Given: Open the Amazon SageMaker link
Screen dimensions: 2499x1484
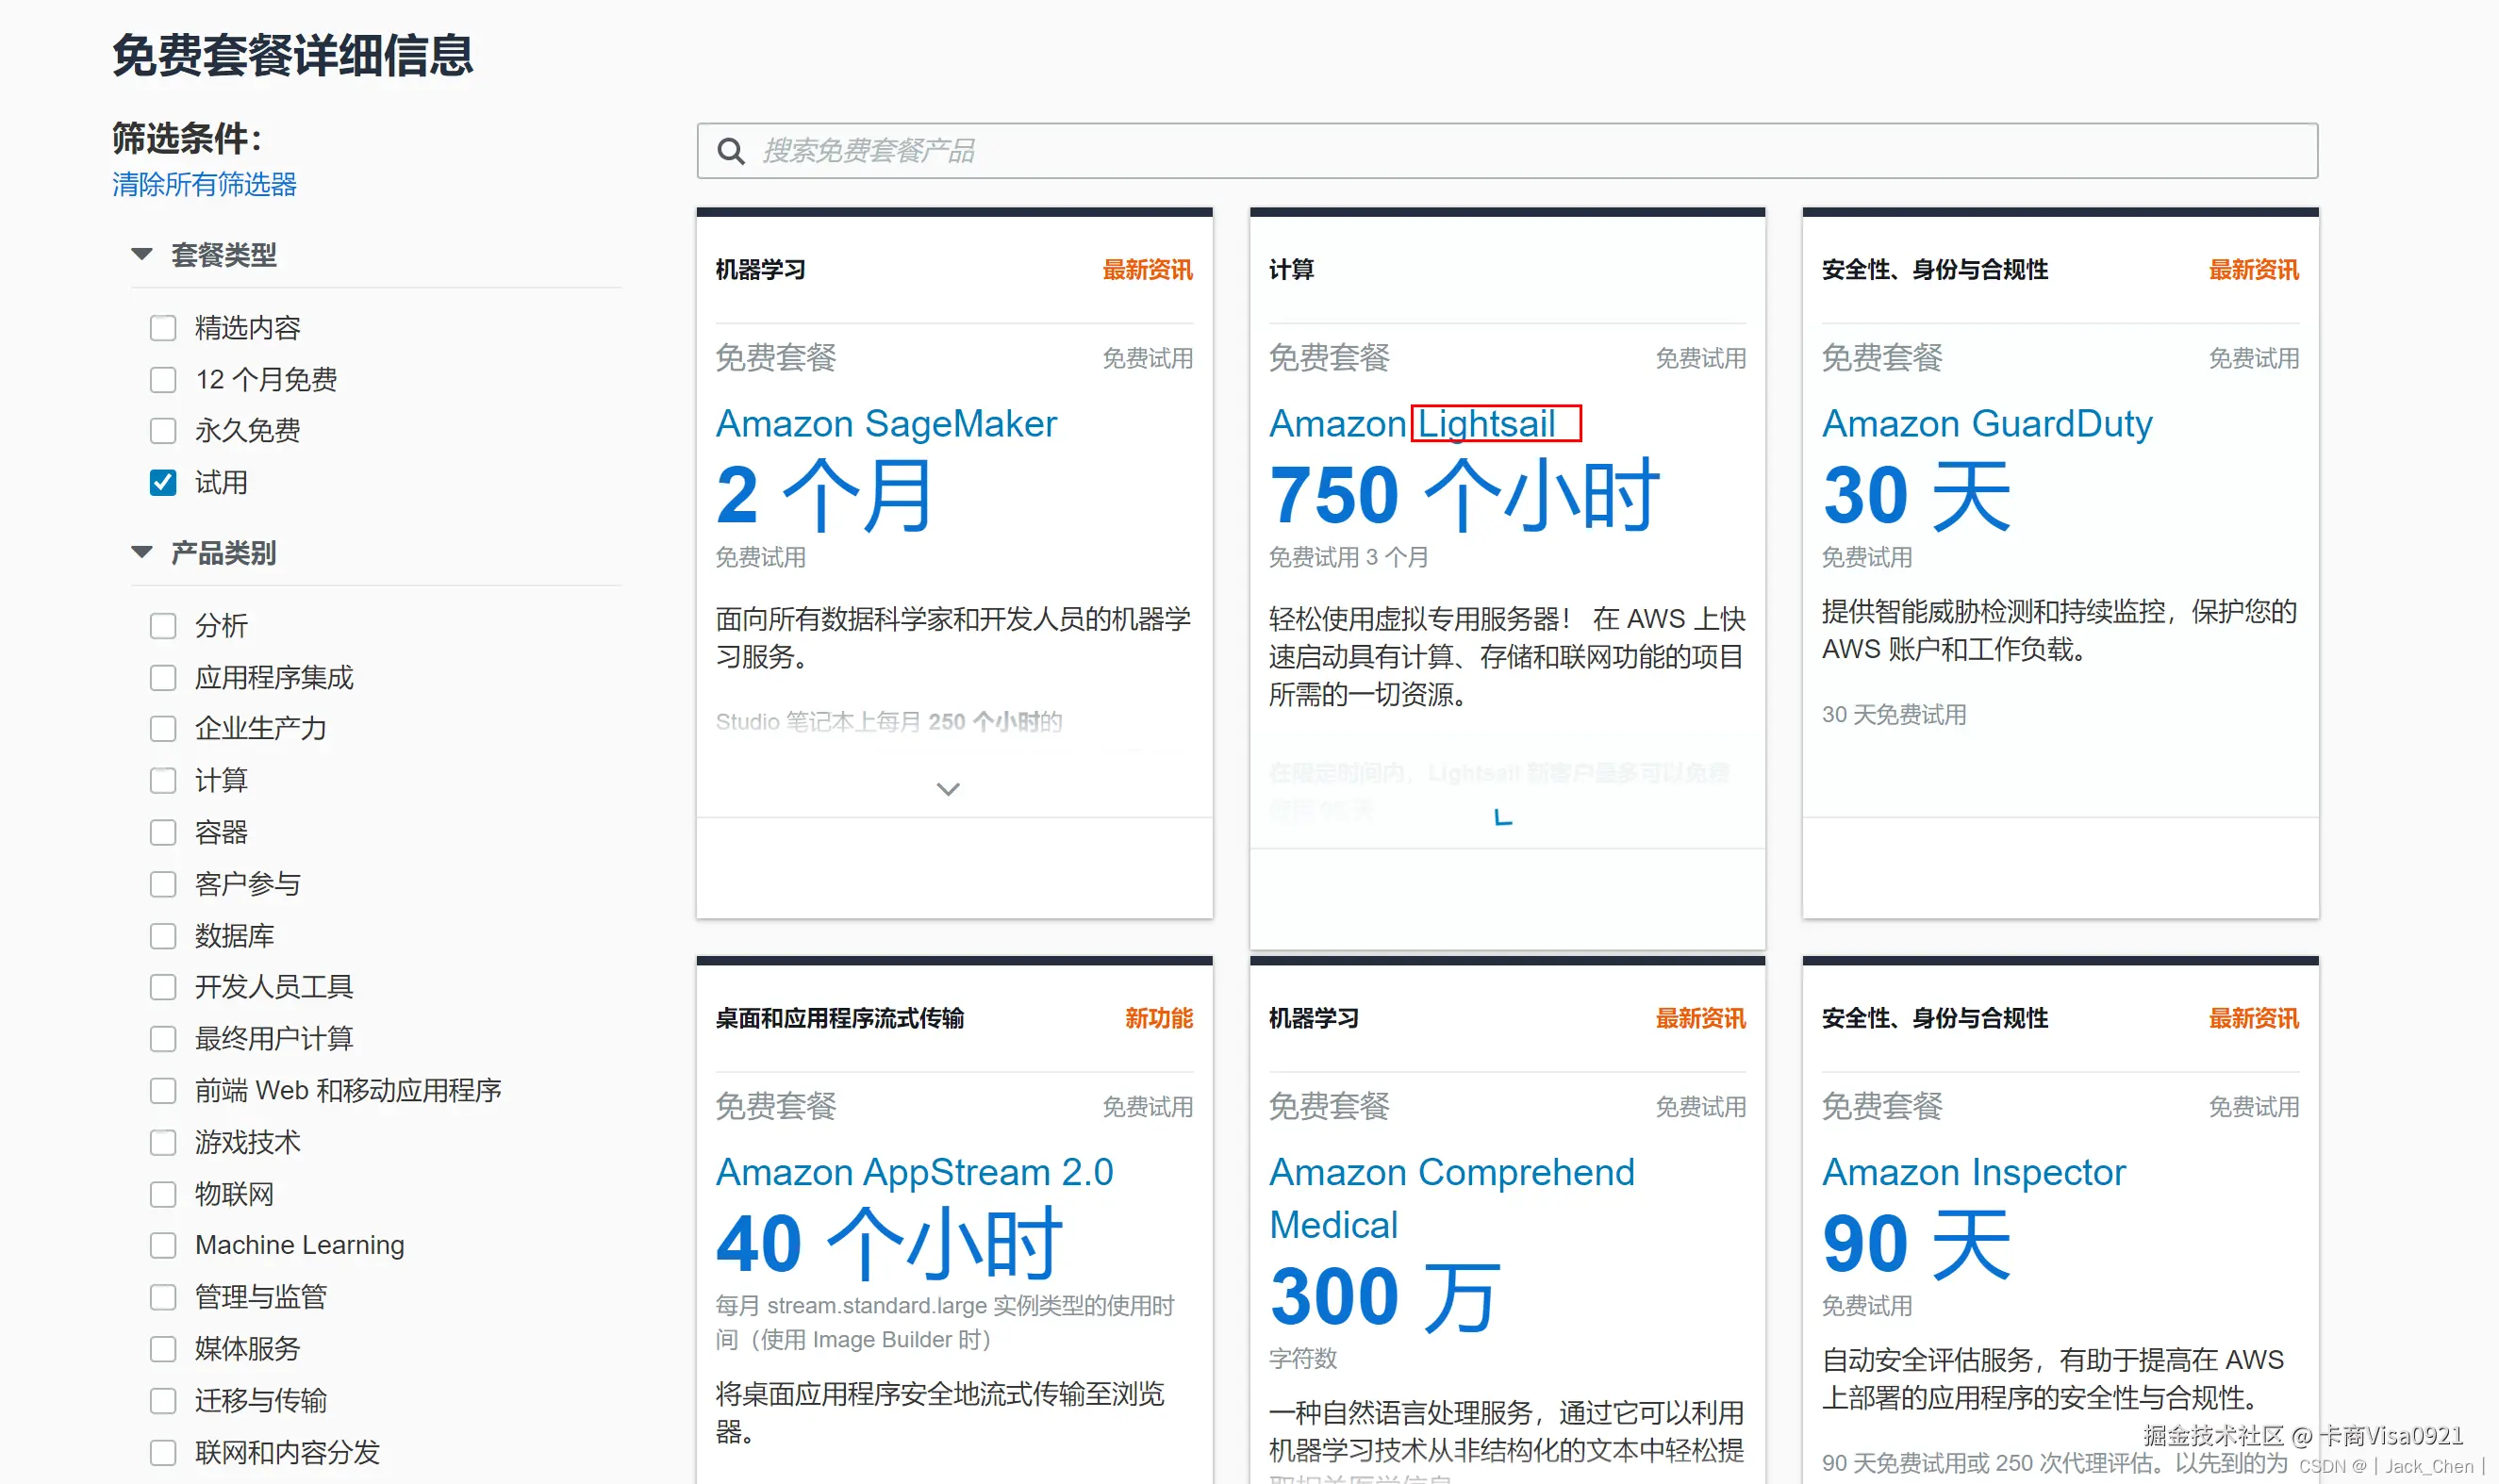Looking at the screenshot, I should pyautogui.click(x=886, y=424).
